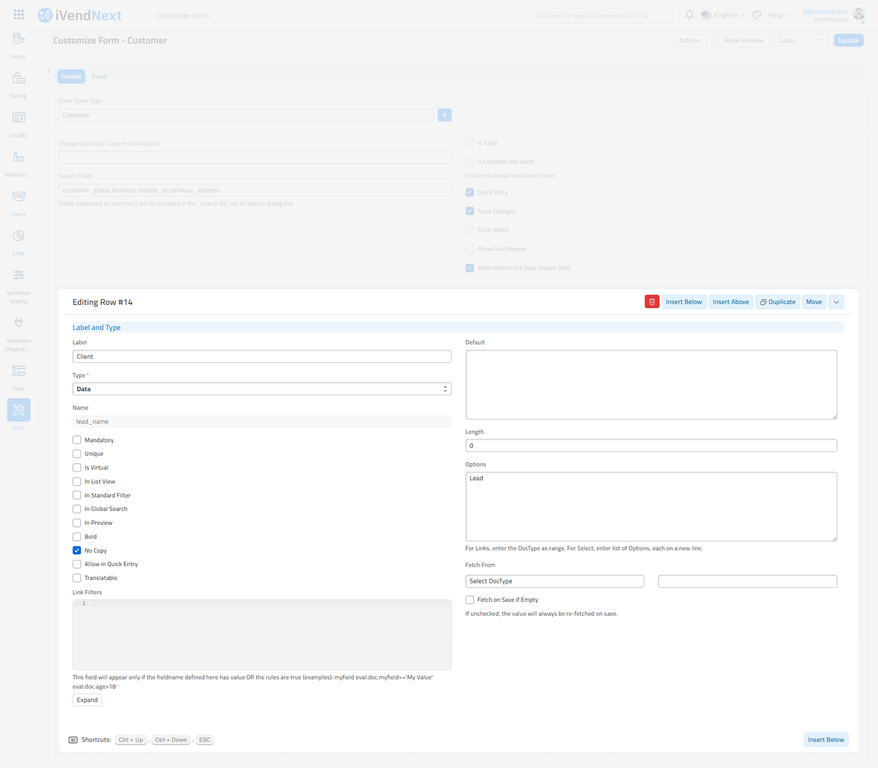
Task: Enable the Mandatory checkbox
Action: coord(76,440)
